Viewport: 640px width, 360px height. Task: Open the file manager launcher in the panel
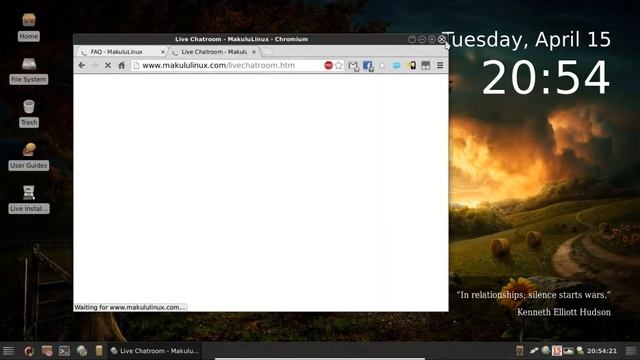tap(47, 351)
